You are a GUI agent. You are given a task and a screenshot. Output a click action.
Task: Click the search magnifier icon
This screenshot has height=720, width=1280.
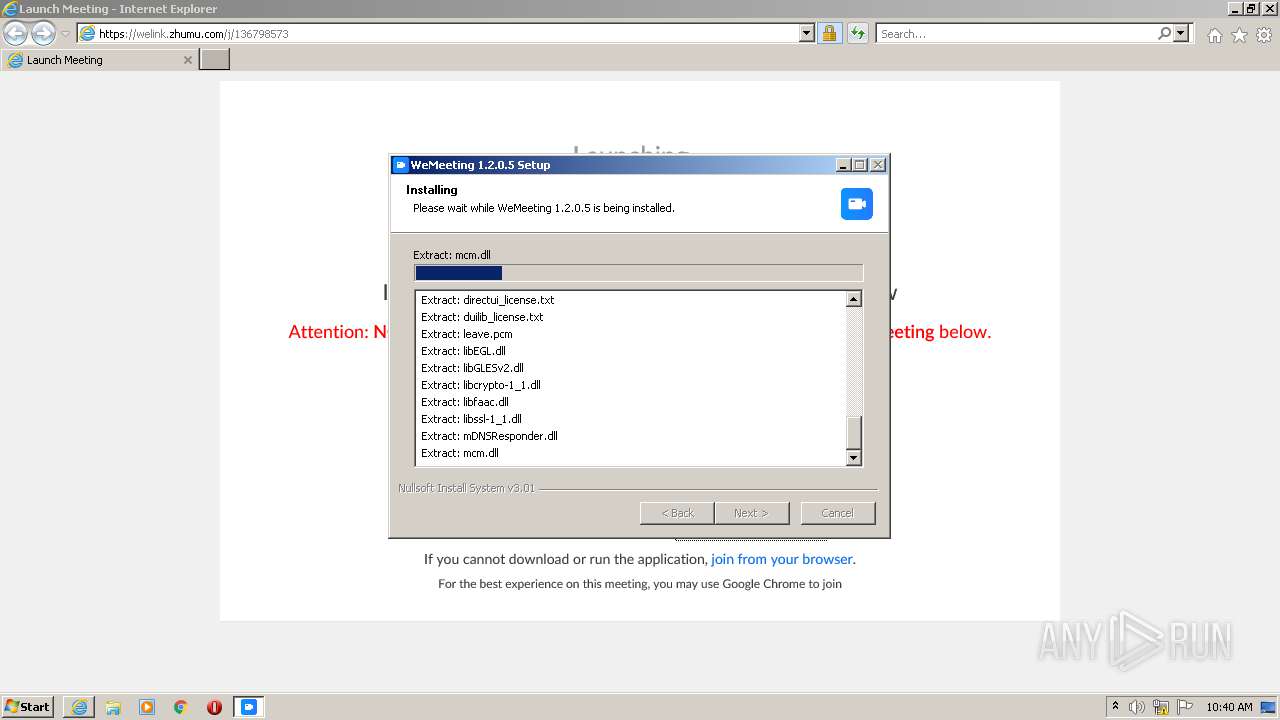click(x=1164, y=33)
